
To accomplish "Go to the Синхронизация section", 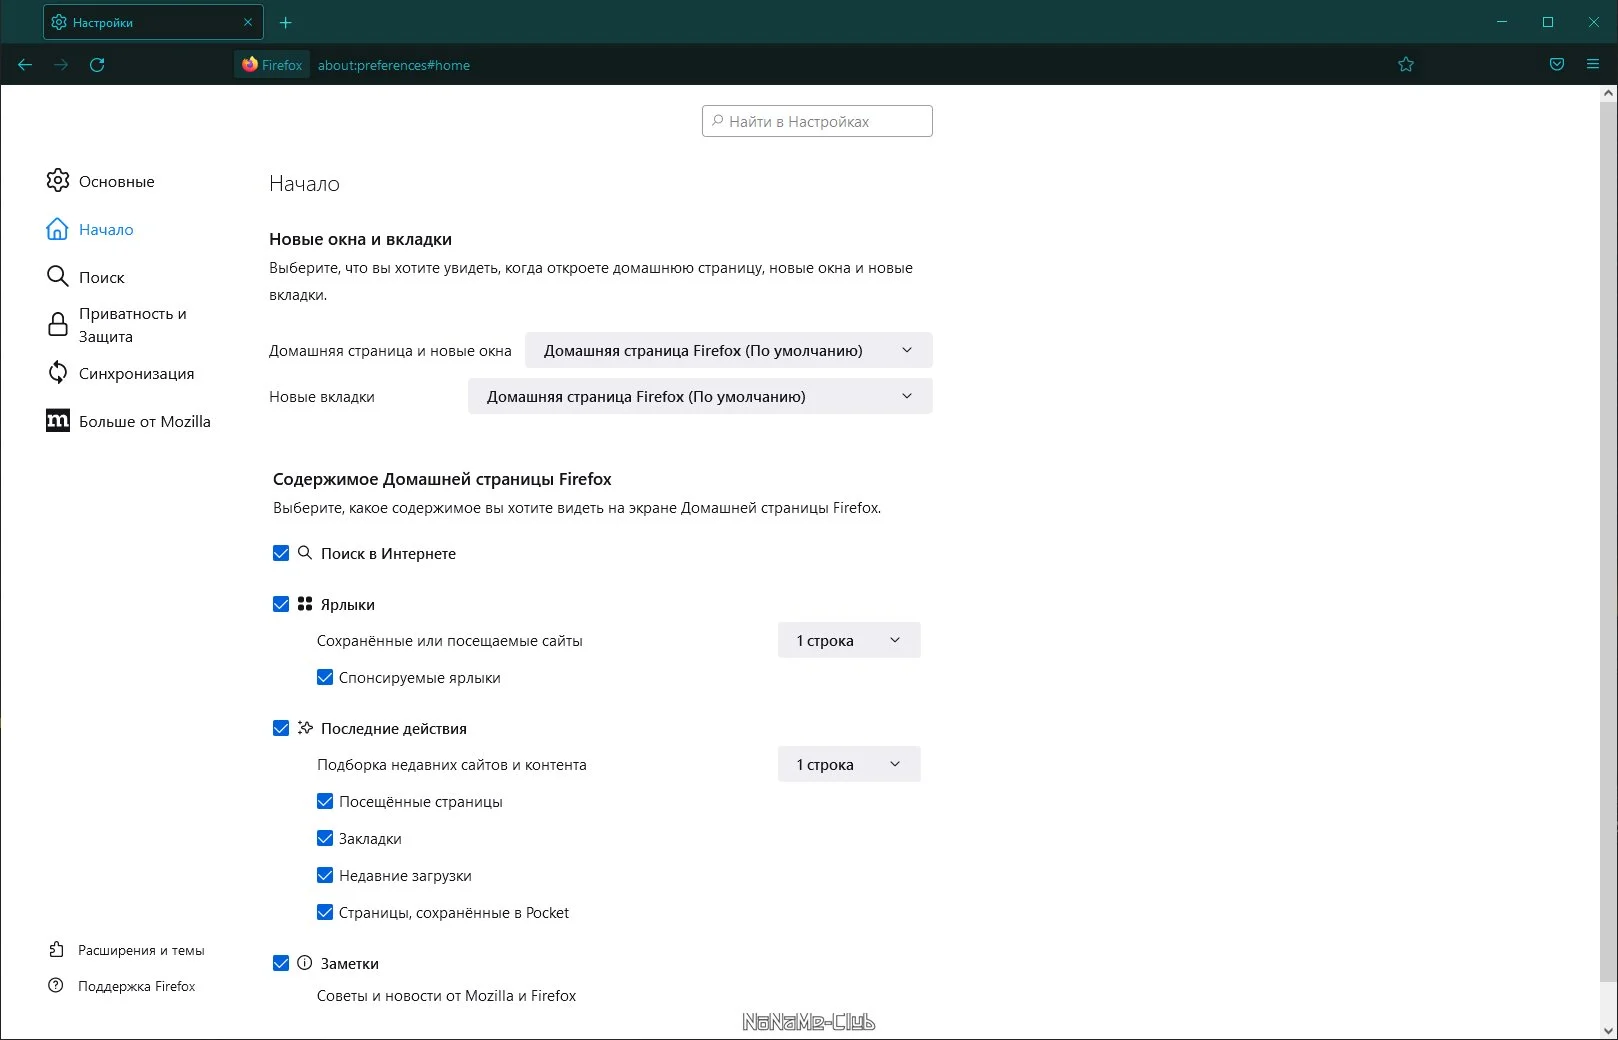I will tap(137, 373).
